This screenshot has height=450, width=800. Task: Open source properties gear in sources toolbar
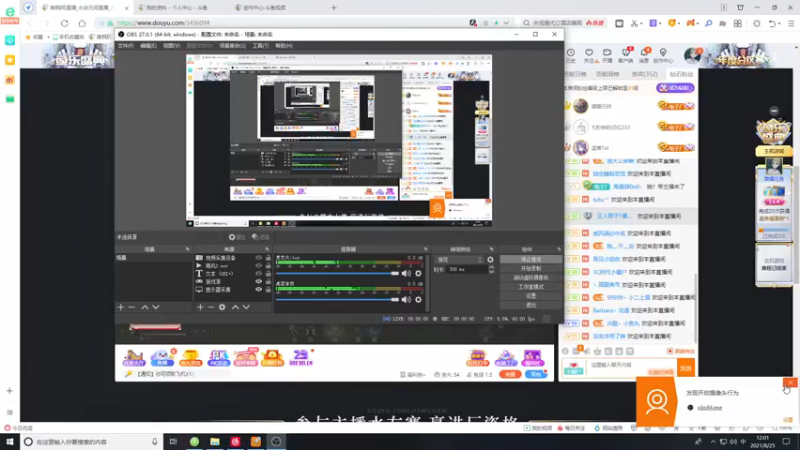coord(222,307)
